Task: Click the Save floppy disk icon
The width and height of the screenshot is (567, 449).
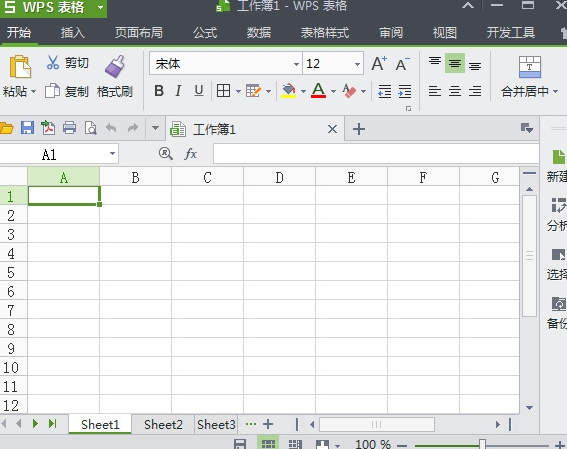Action: [27, 128]
